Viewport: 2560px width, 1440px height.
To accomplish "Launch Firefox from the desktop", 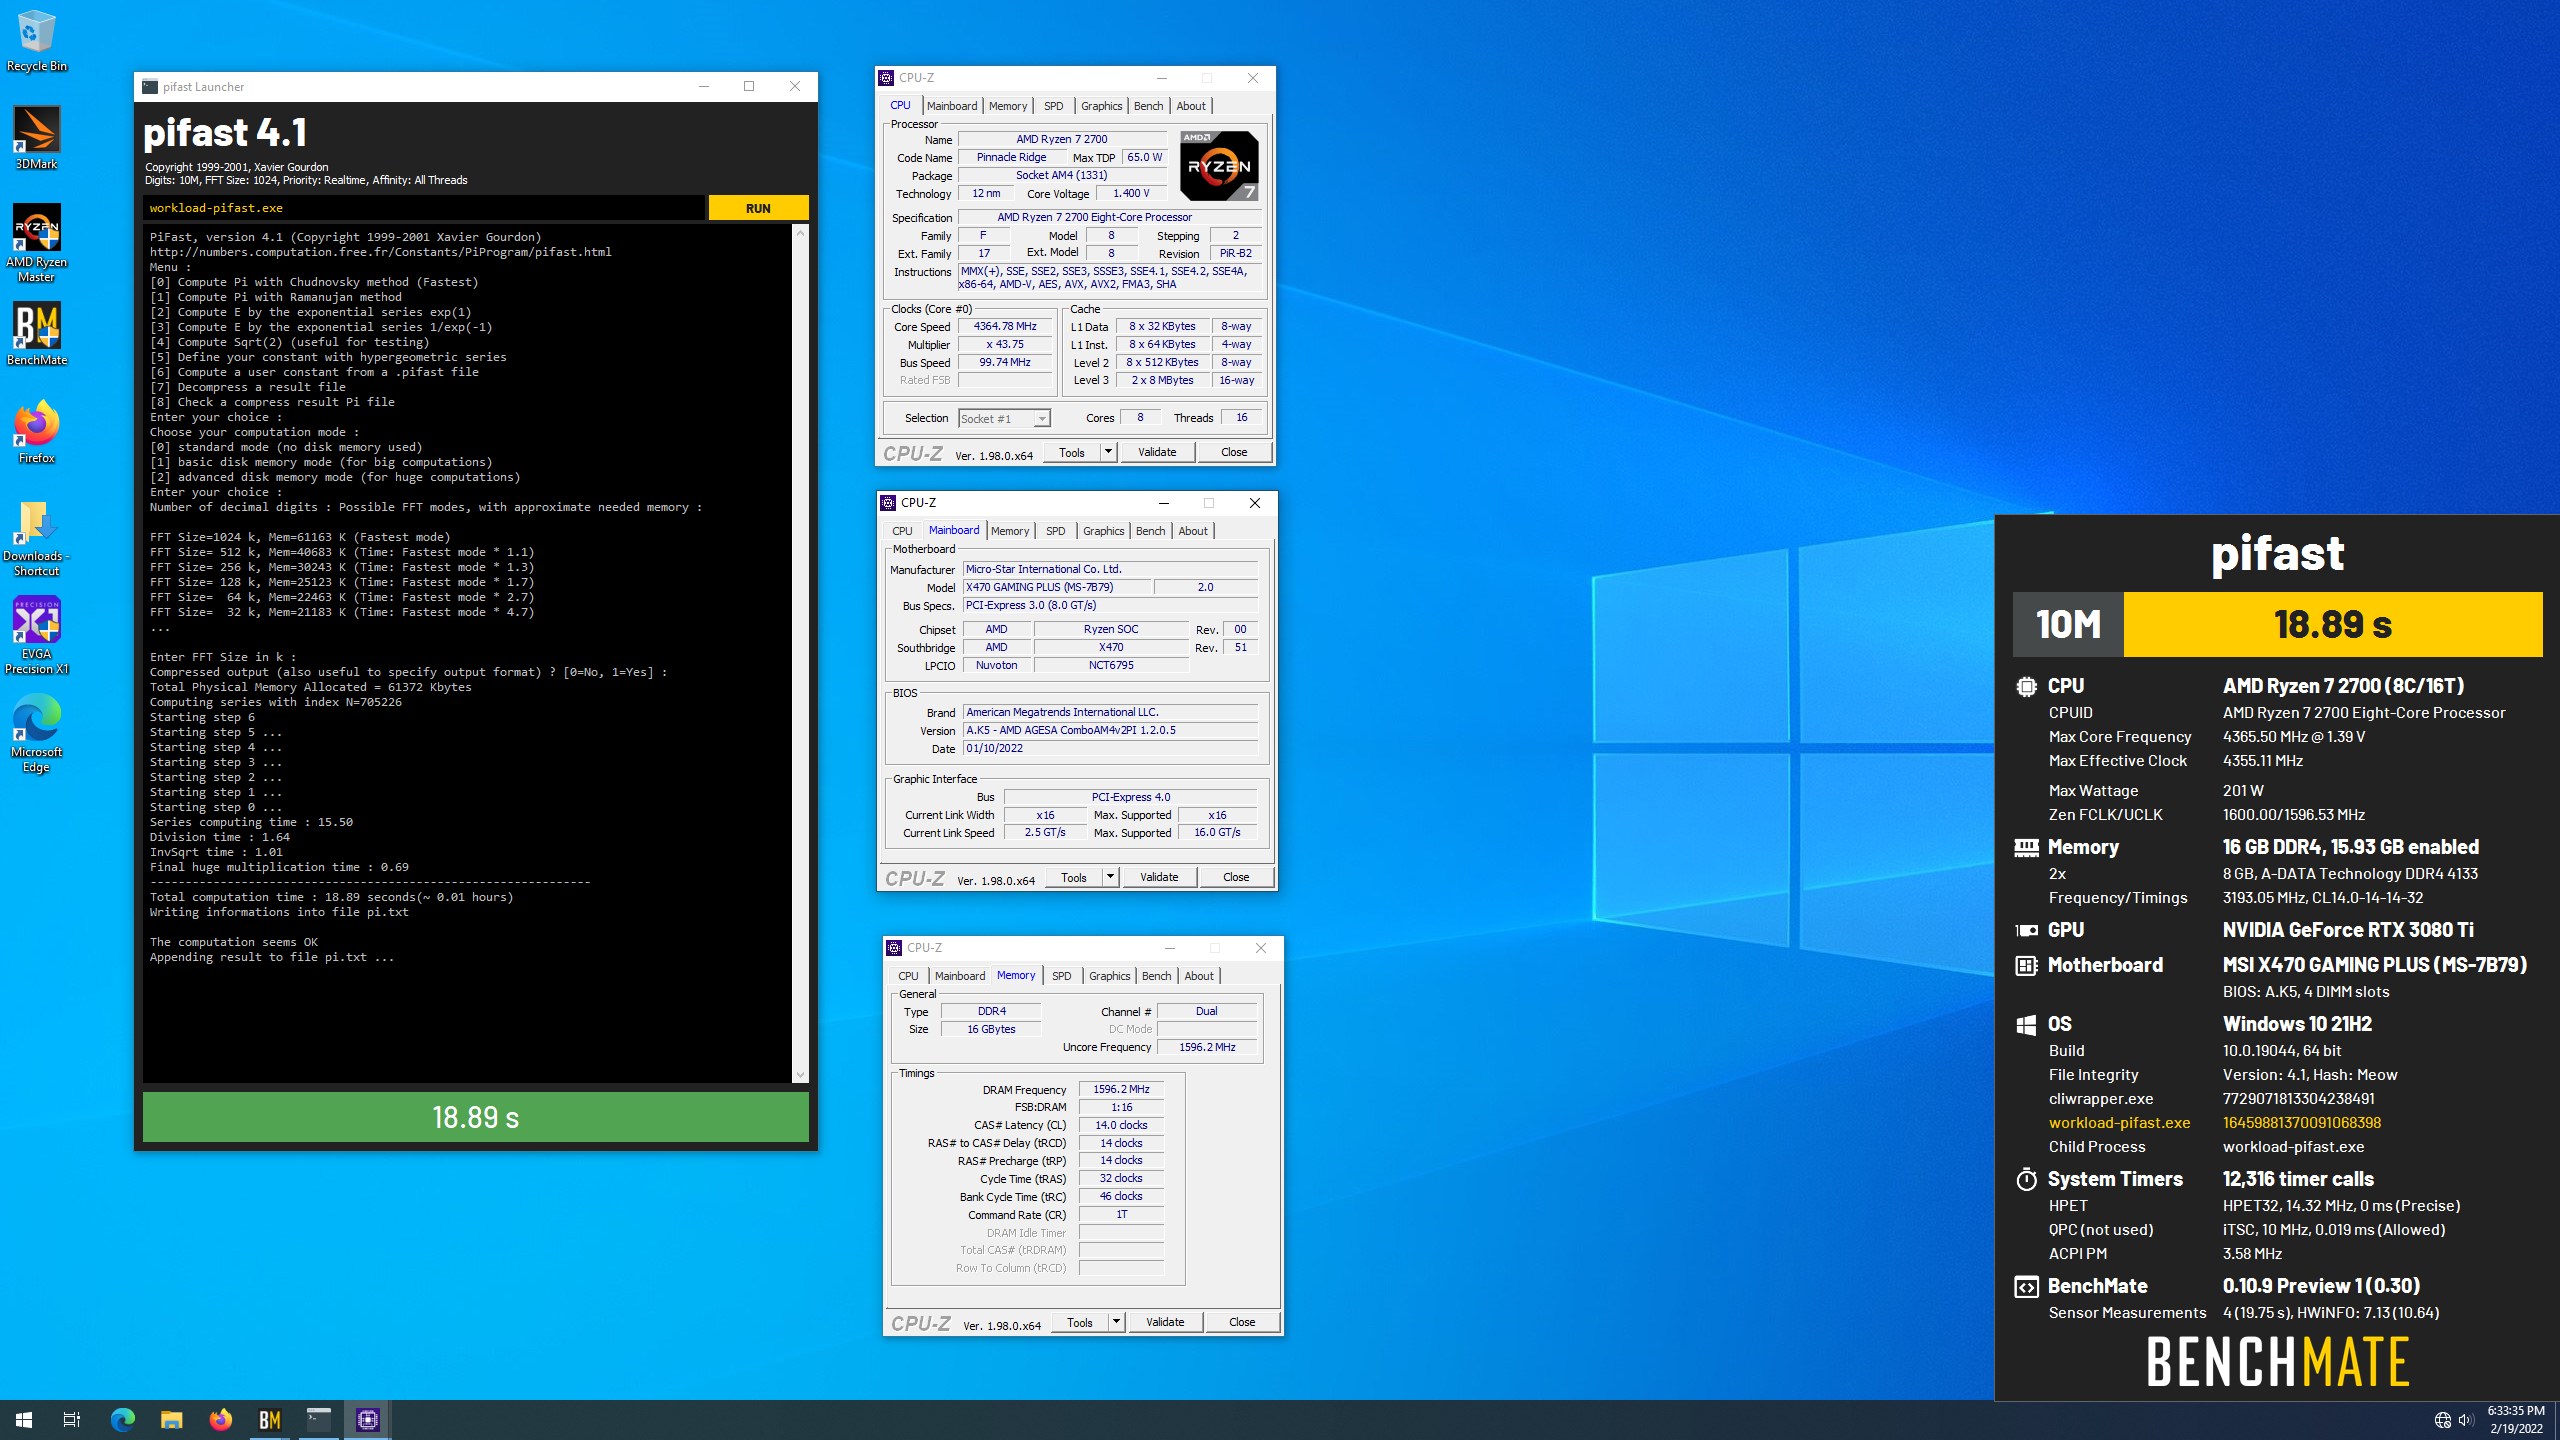I will tap(36, 432).
